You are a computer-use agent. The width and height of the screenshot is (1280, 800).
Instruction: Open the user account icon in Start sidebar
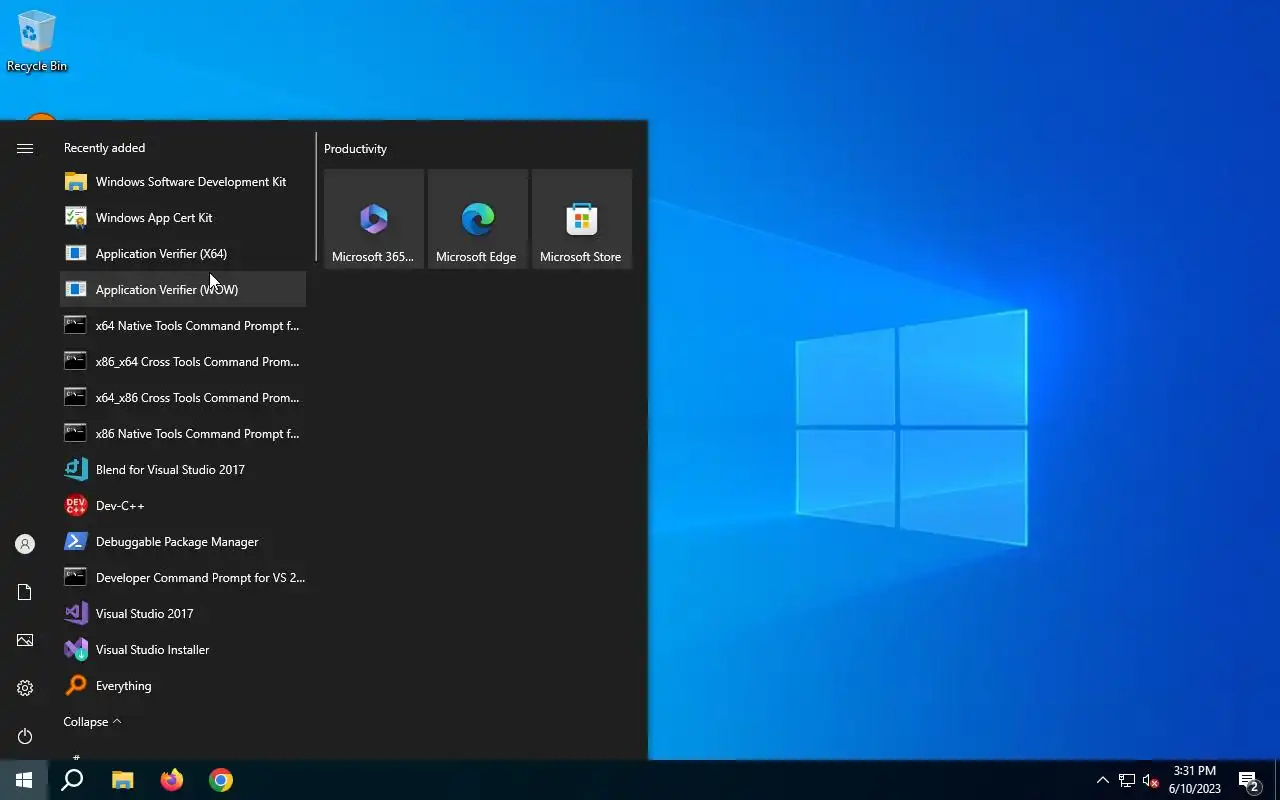[25, 544]
